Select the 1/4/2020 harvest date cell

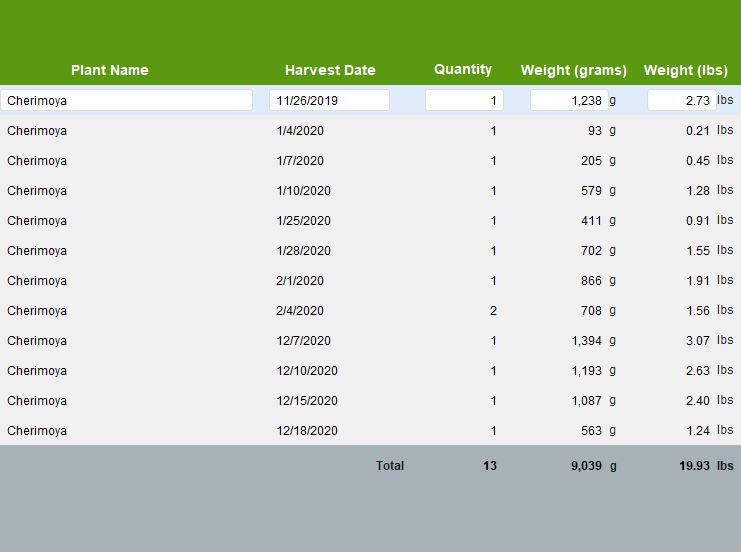300,130
